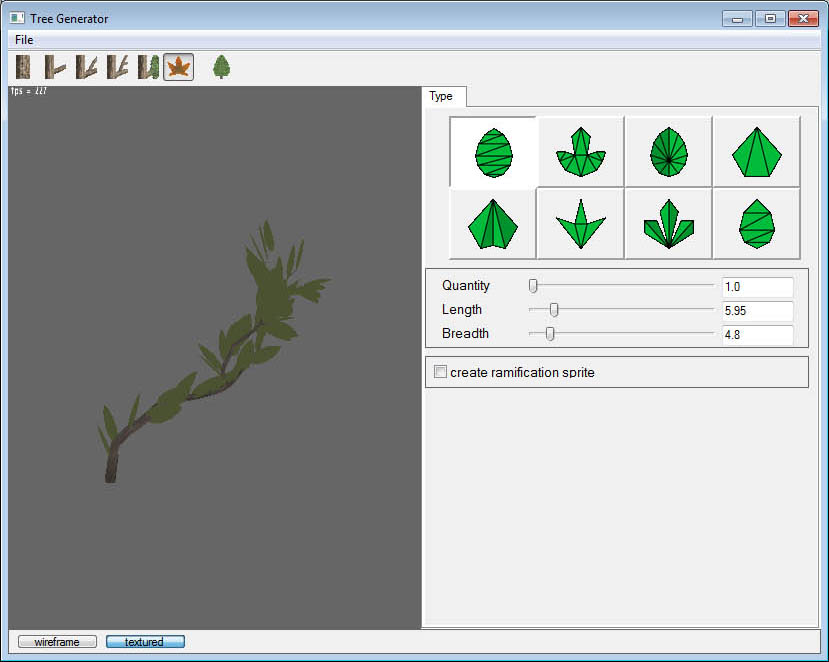Switch view to textured mode
The height and width of the screenshot is (662, 829).
(145, 642)
